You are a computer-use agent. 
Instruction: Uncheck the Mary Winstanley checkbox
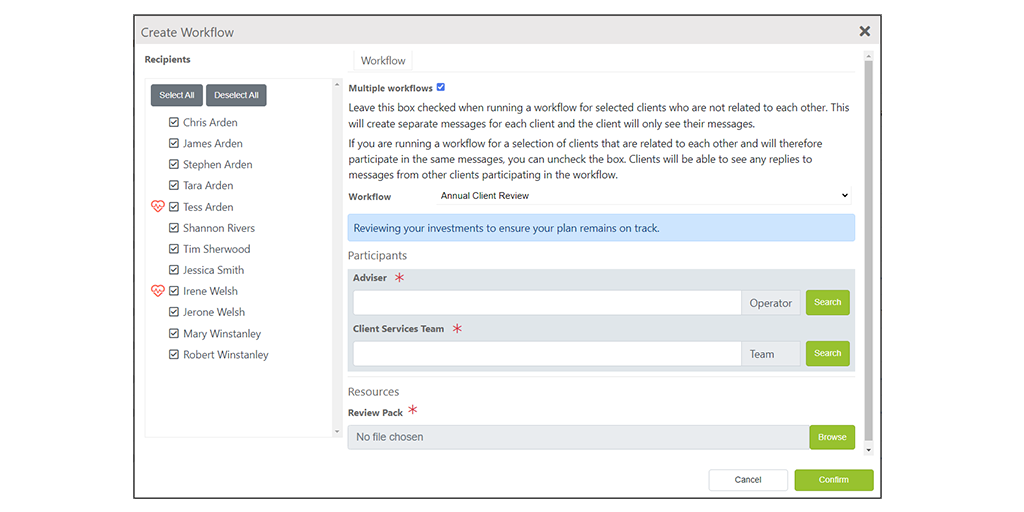coord(174,334)
